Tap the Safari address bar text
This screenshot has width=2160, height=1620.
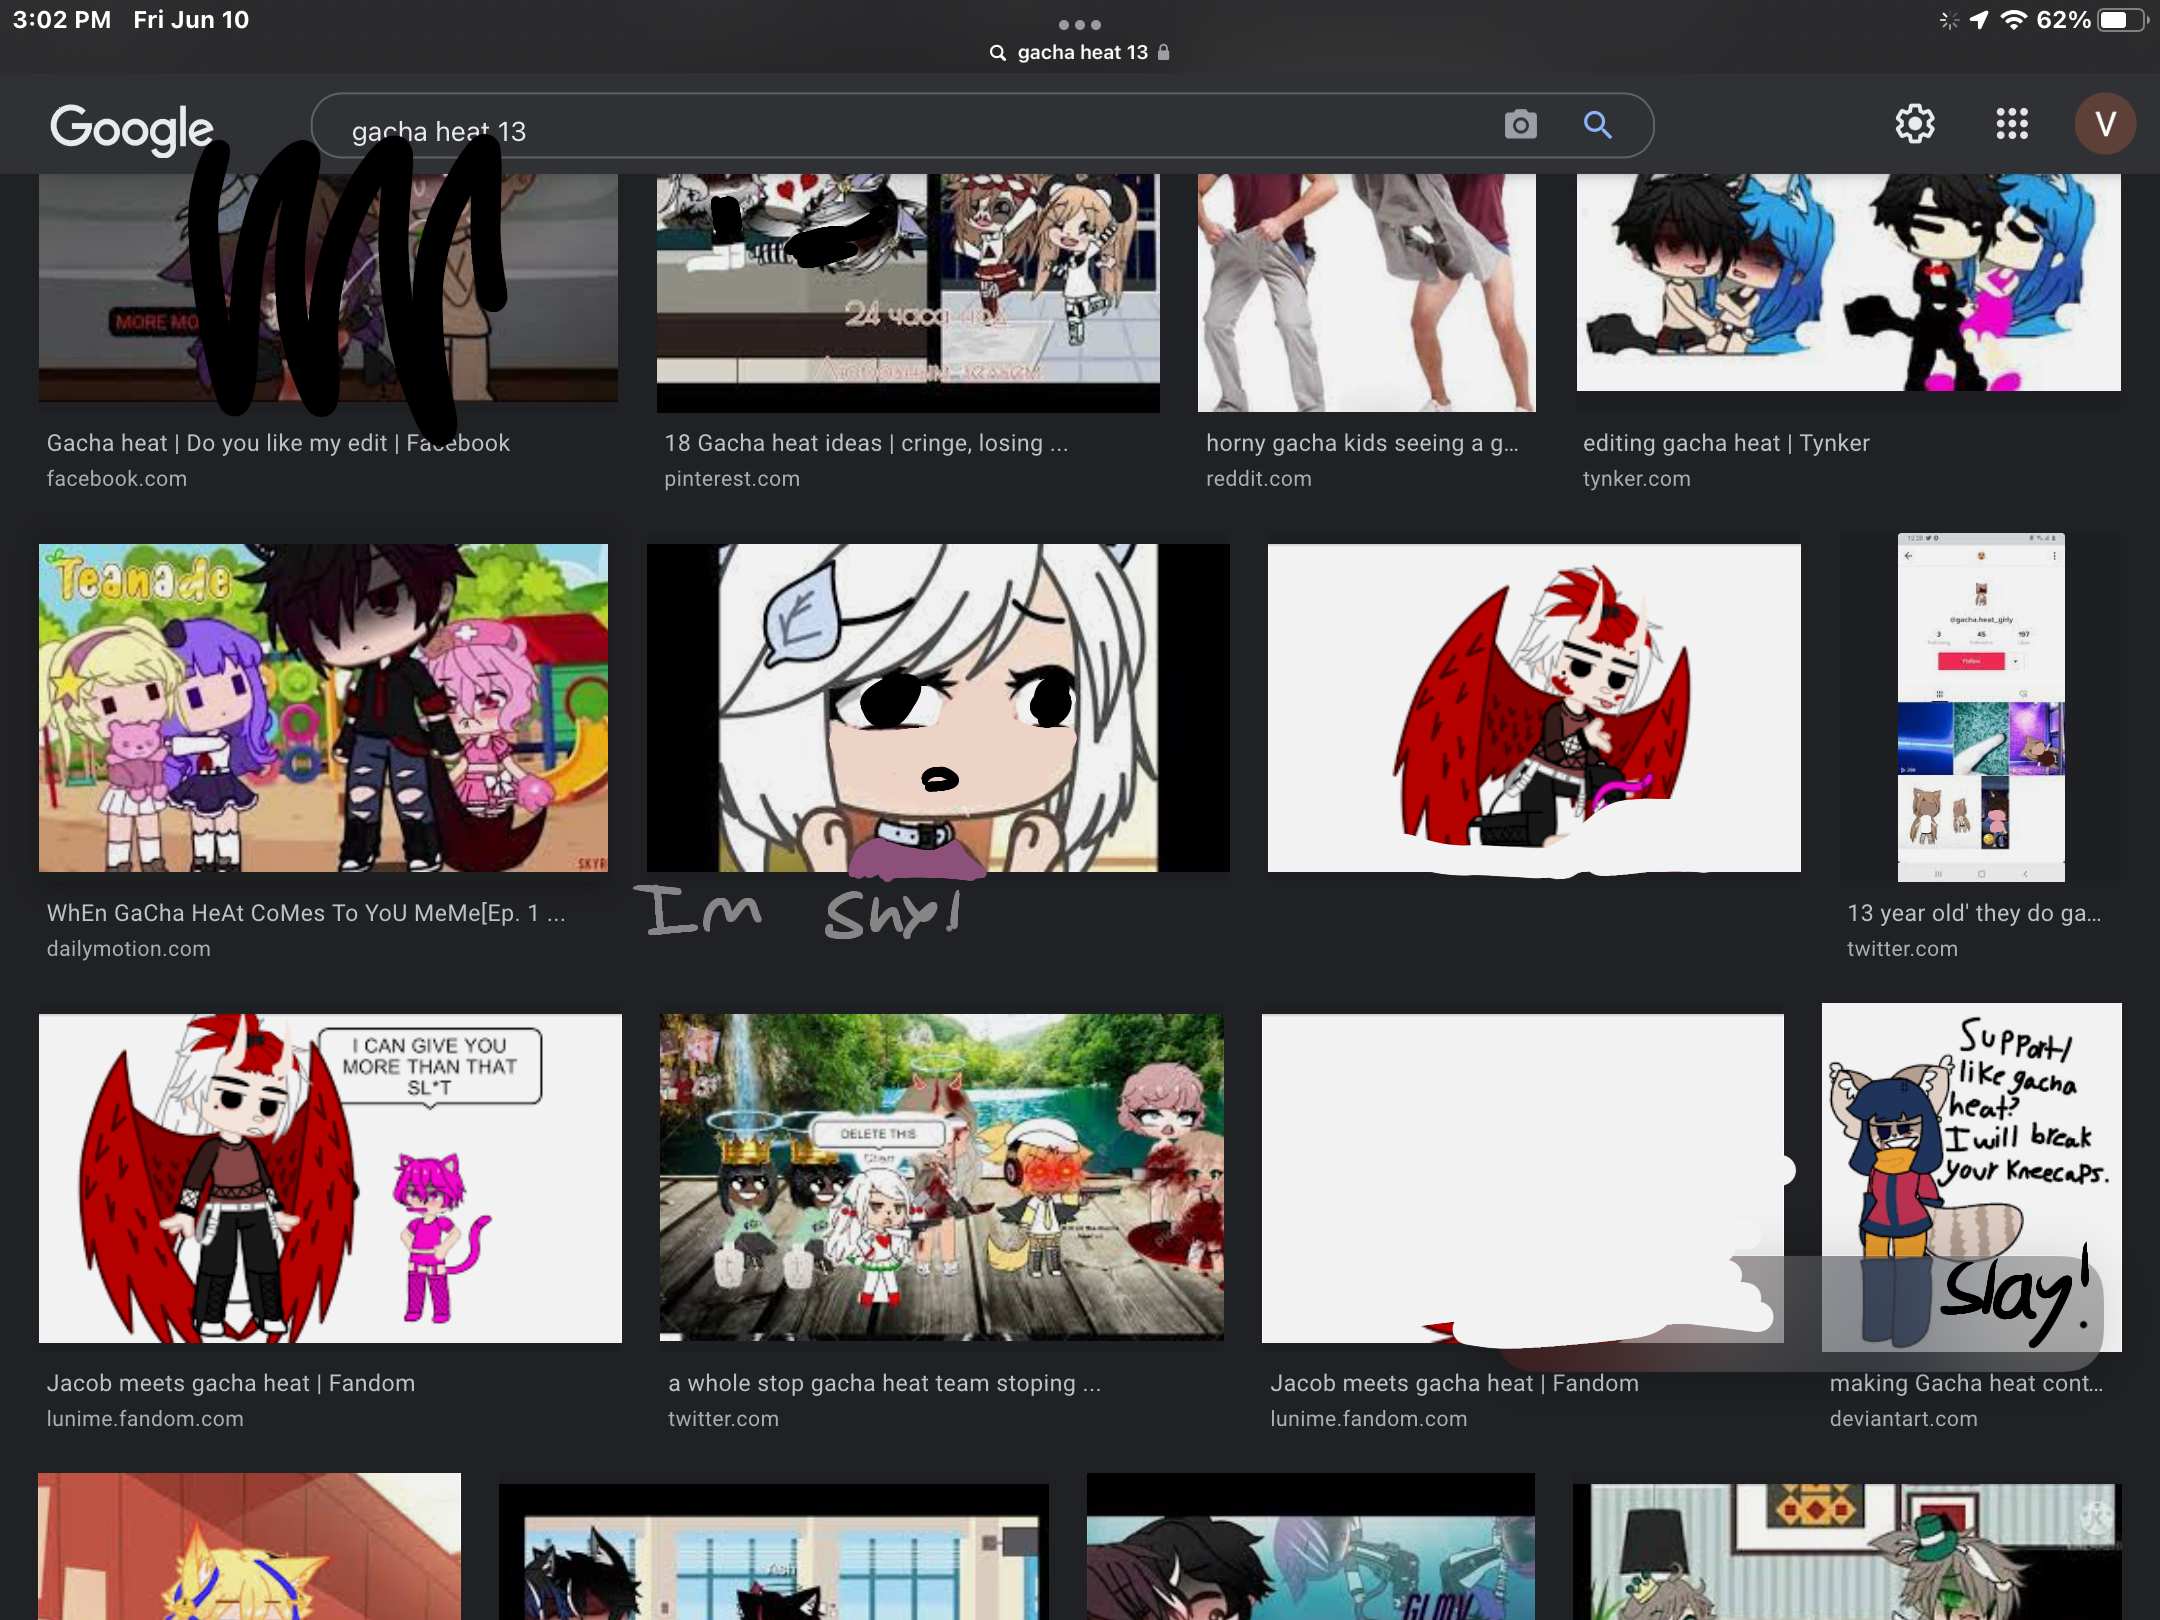[x=1082, y=52]
